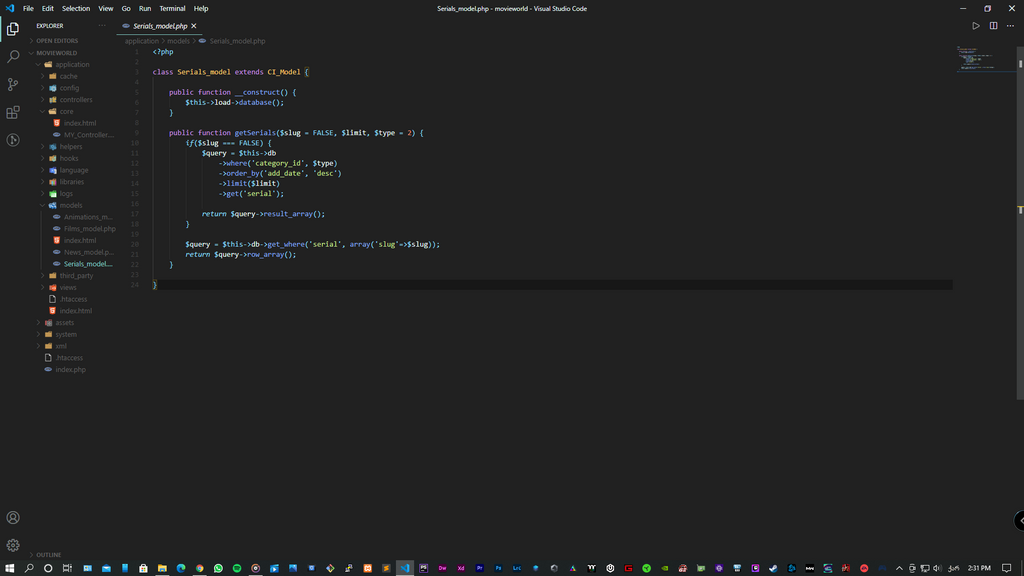
Task: Split the editor right
Action: click(993, 26)
